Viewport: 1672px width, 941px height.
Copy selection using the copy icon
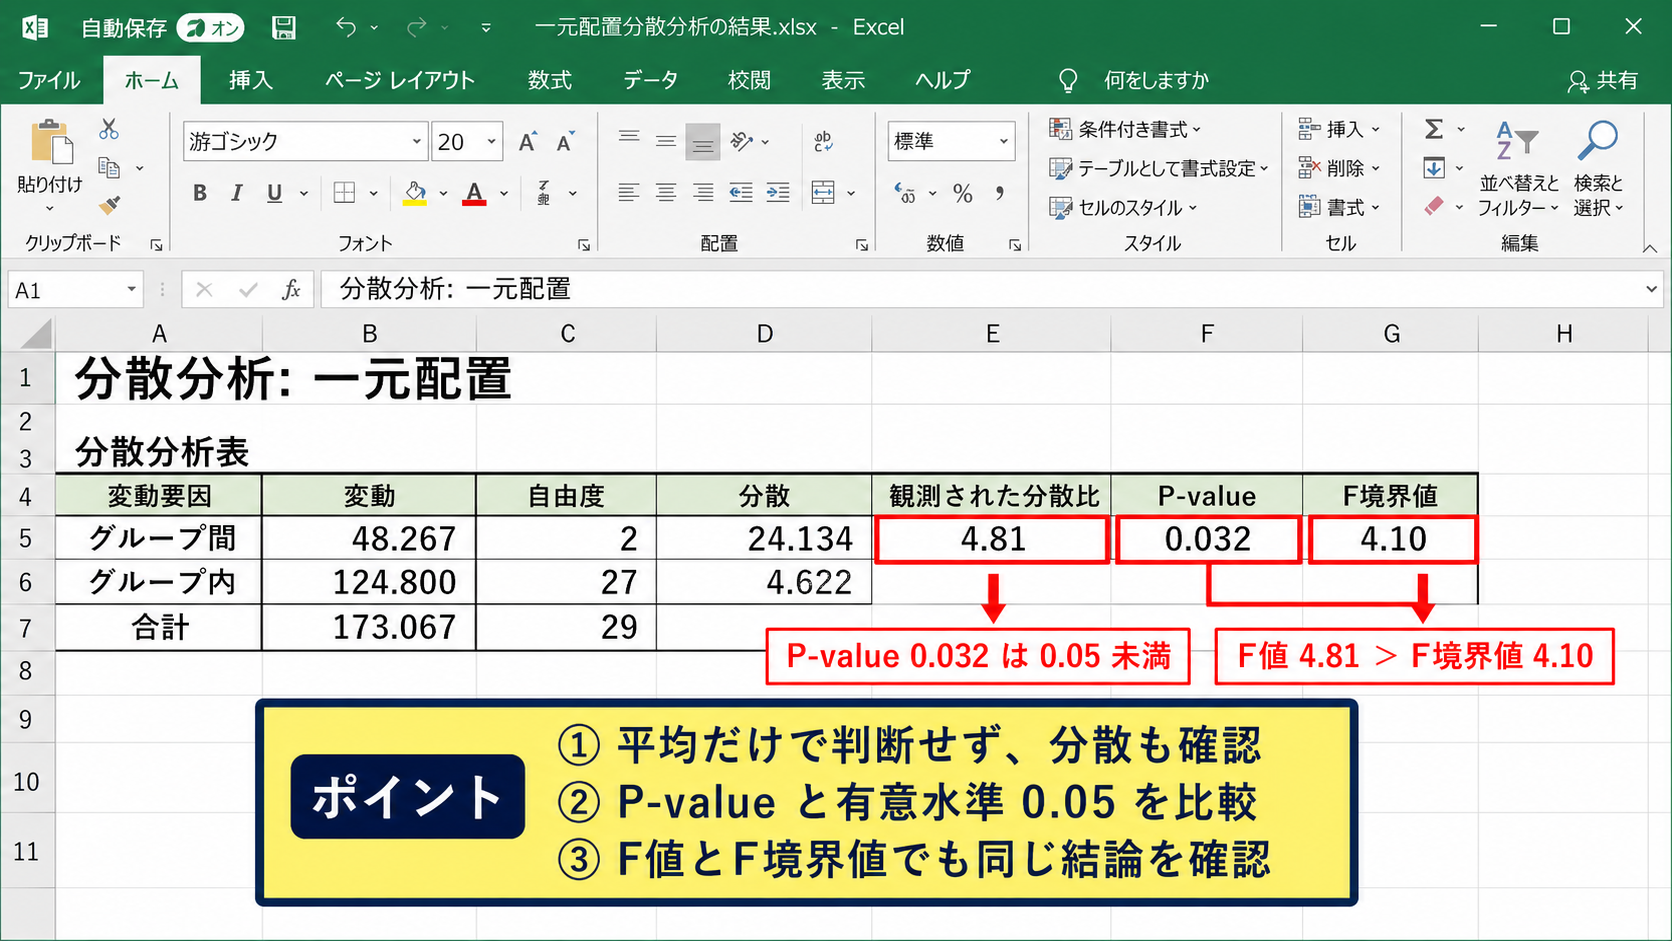[x=109, y=168]
